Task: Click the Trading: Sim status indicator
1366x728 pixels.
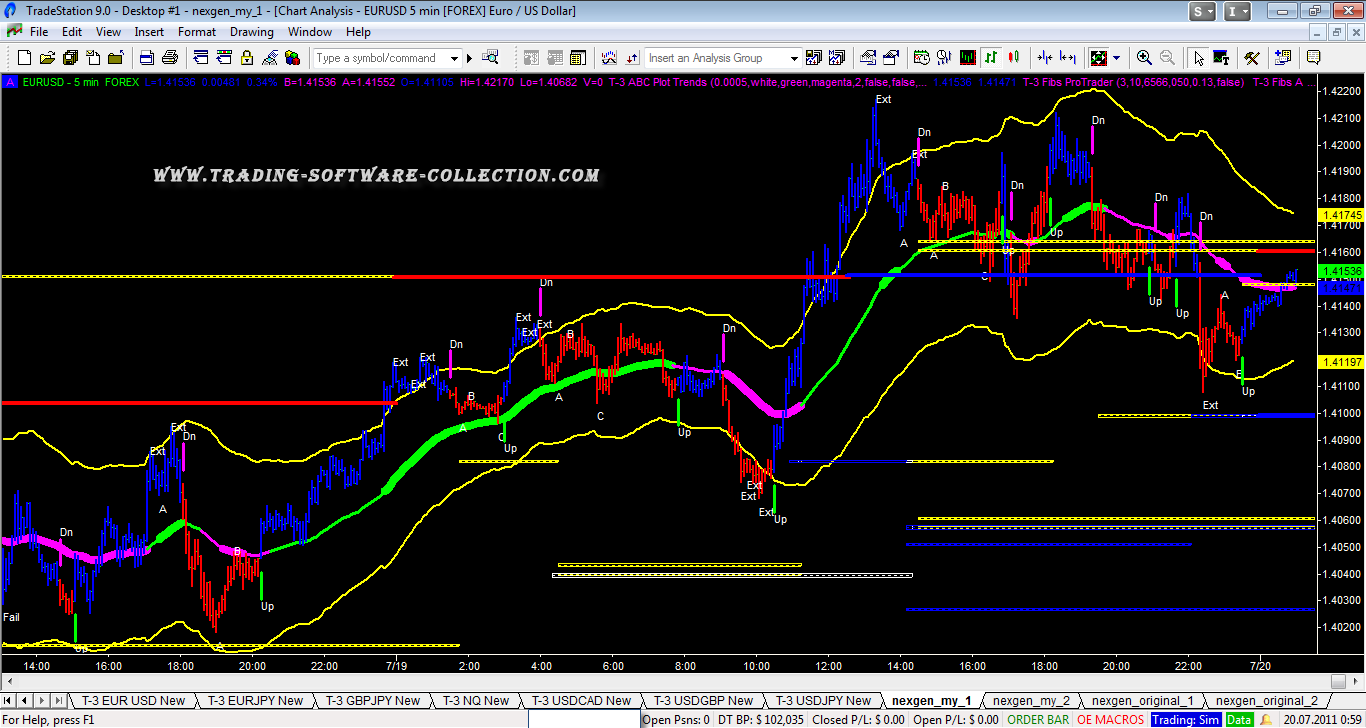Action: pyautogui.click(x=1185, y=719)
